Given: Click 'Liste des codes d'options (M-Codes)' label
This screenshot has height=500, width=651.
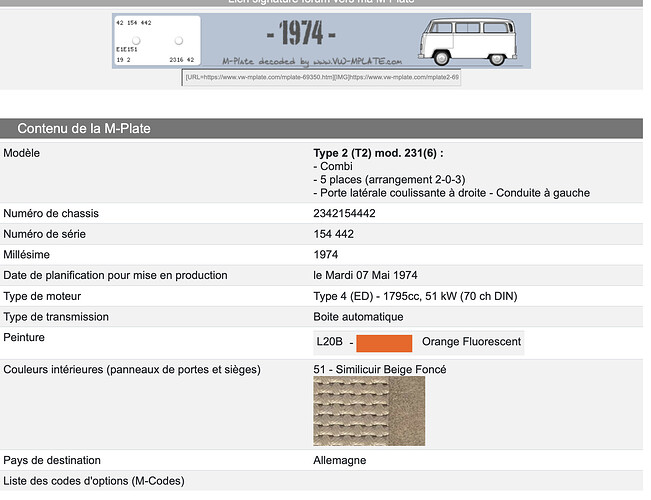Looking at the screenshot, I should coord(94,481).
